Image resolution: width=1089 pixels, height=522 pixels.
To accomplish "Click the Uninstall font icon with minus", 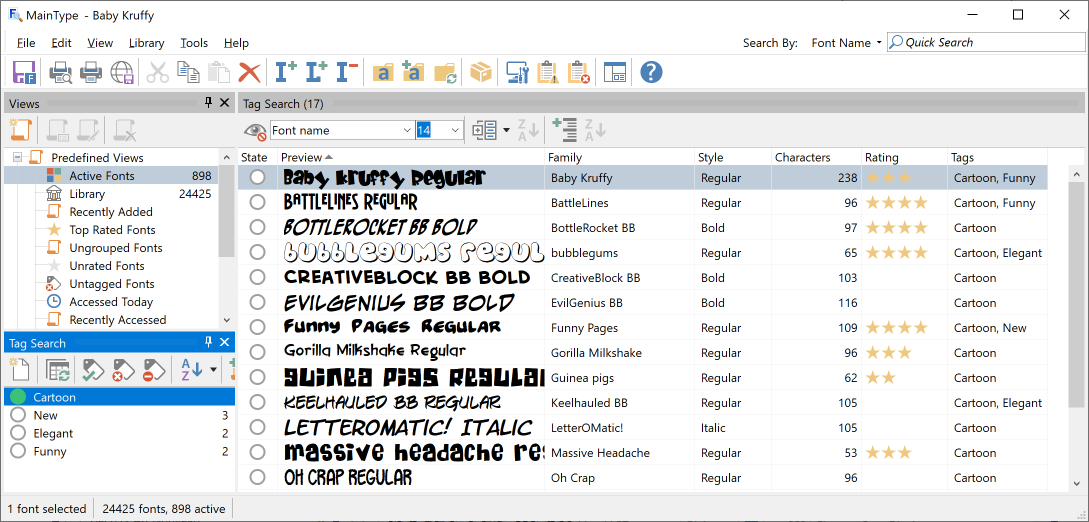I will [347, 72].
